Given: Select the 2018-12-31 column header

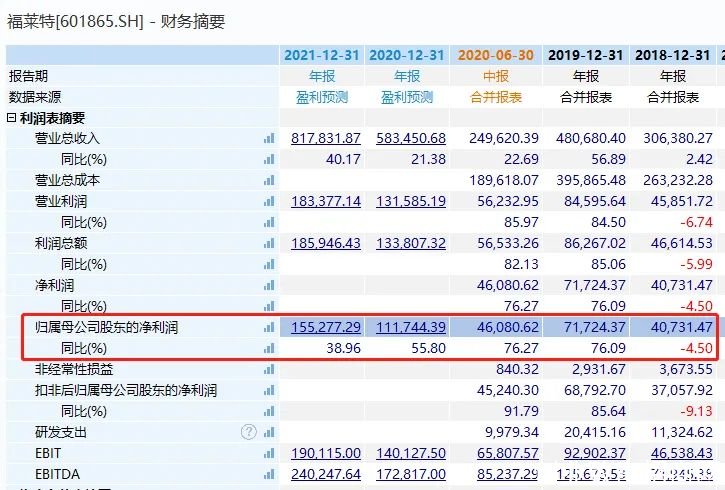Looking at the screenshot, I should point(672,55).
